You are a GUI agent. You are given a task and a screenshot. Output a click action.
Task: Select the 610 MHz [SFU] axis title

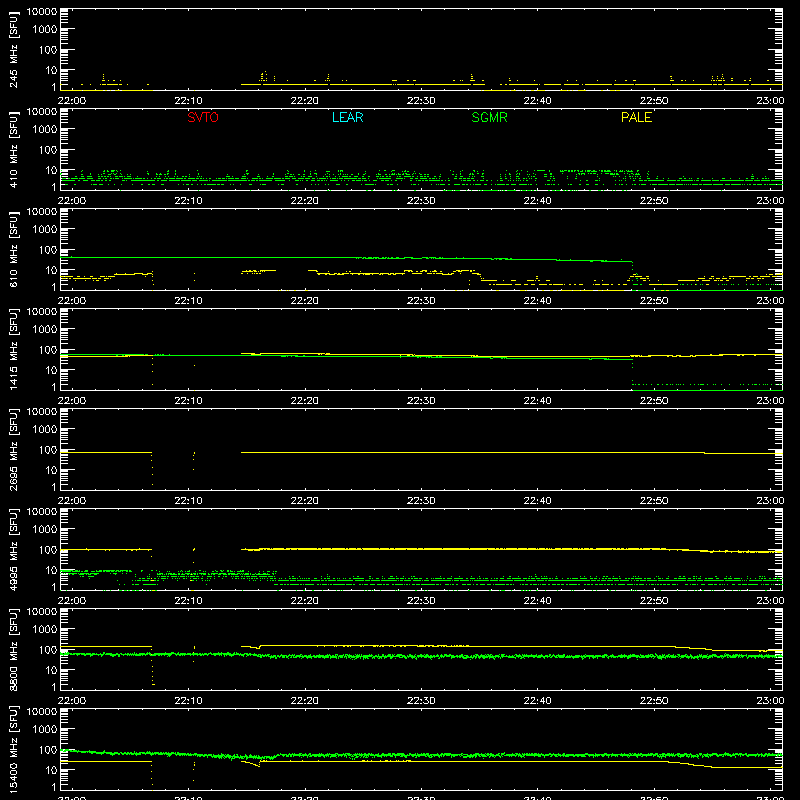[14, 249]
